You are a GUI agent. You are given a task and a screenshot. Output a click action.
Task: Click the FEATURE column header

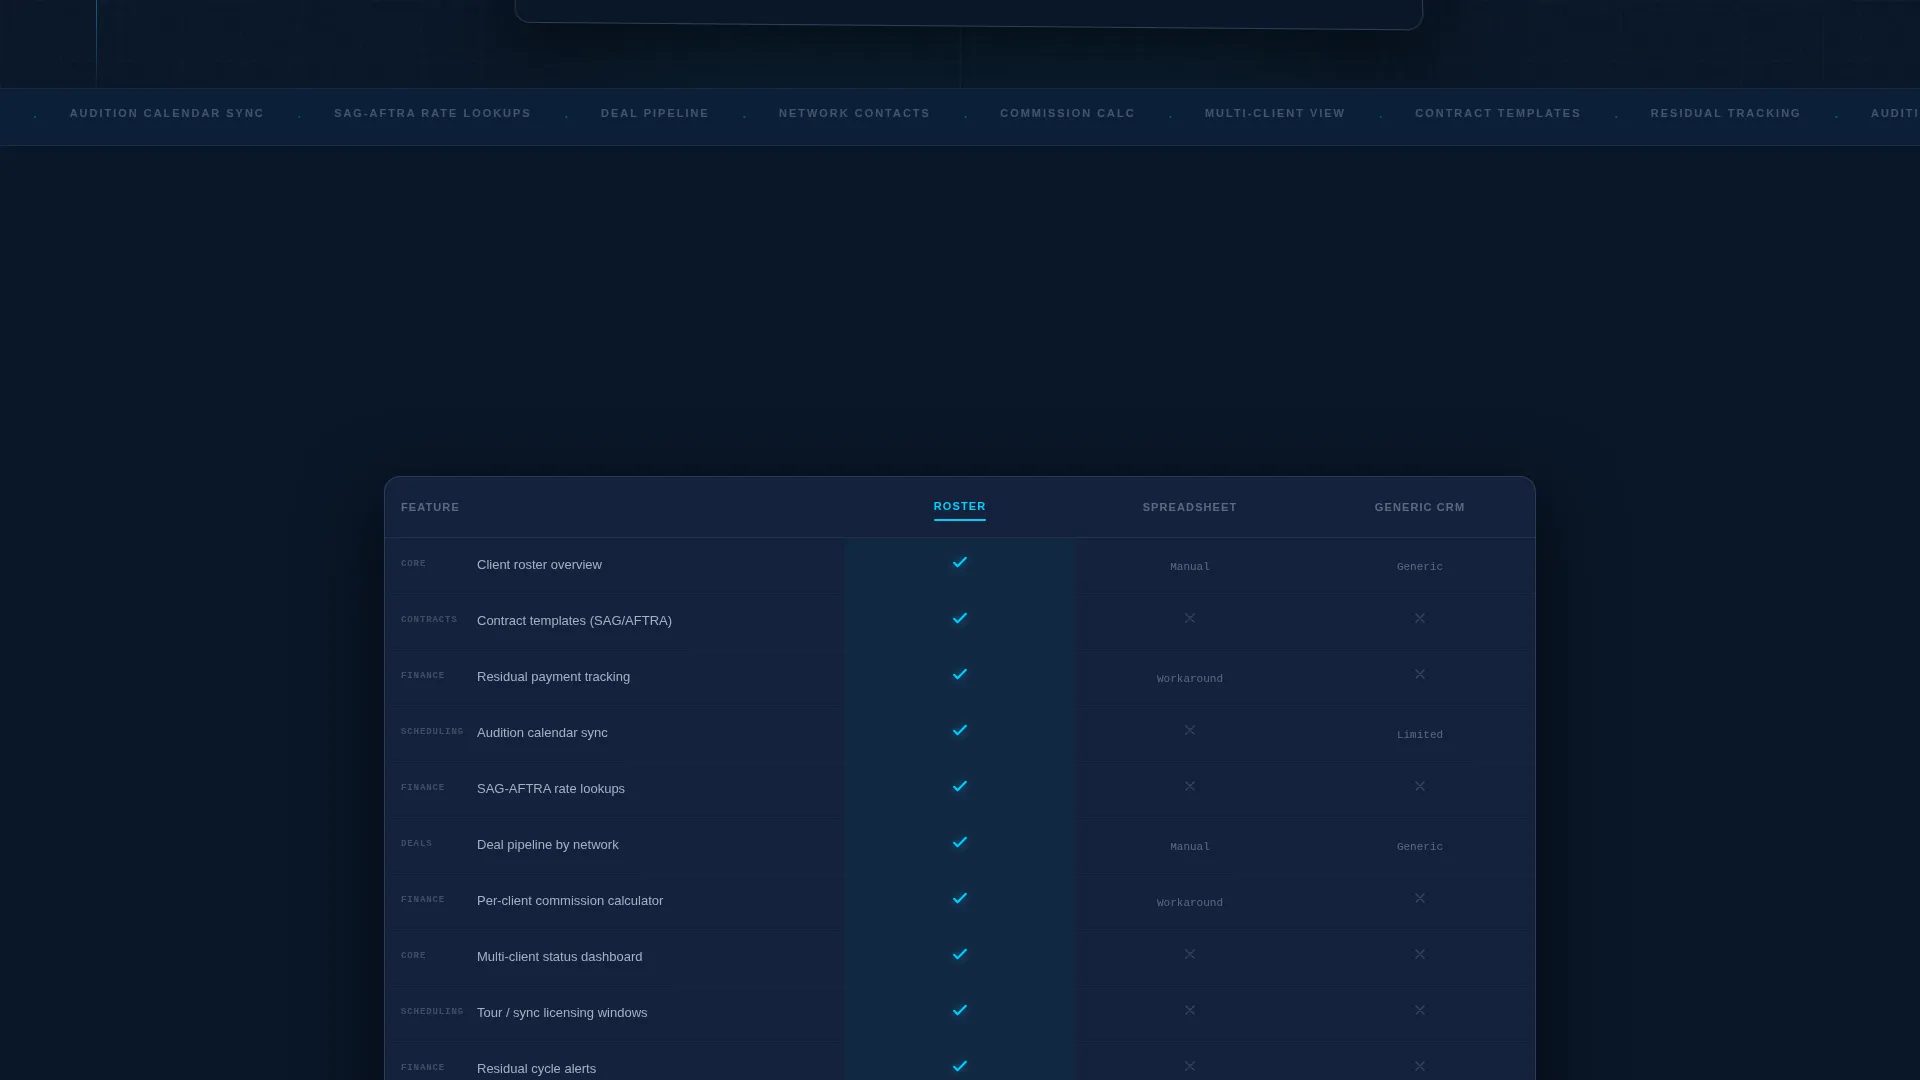pyautogui.click(x=430, y=507)
